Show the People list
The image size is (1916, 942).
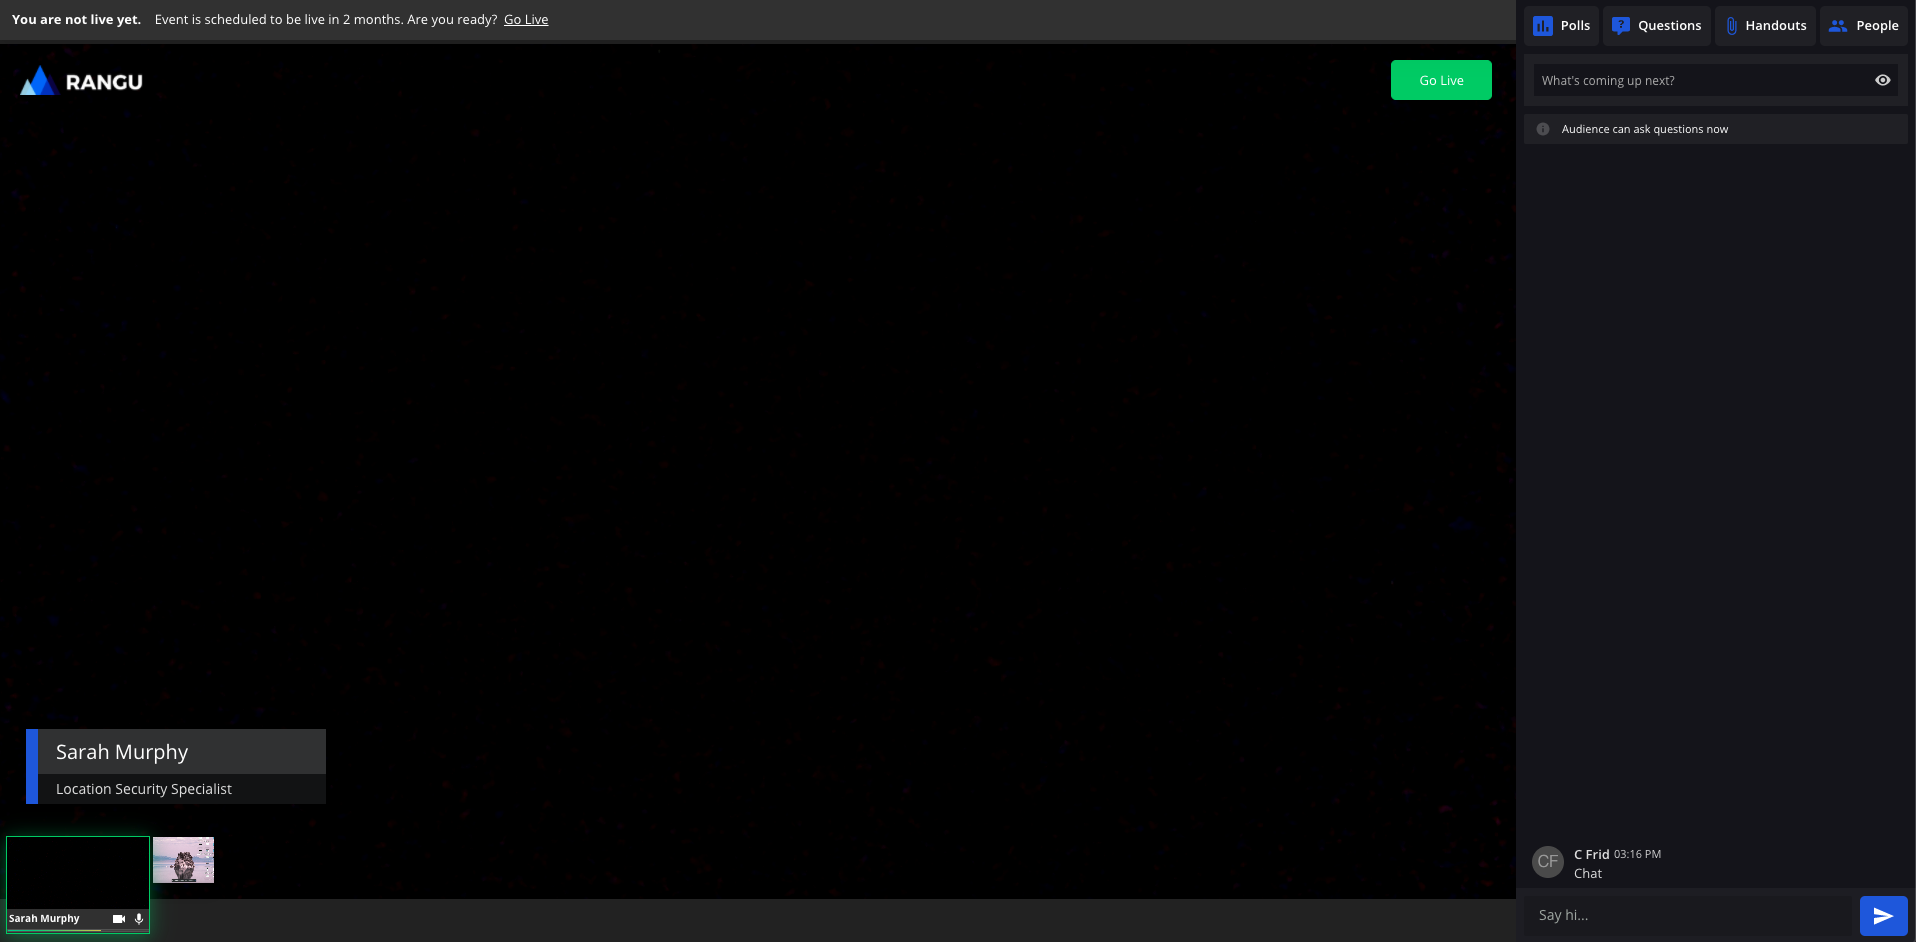pyautogui.click(x=1864, y=26)
